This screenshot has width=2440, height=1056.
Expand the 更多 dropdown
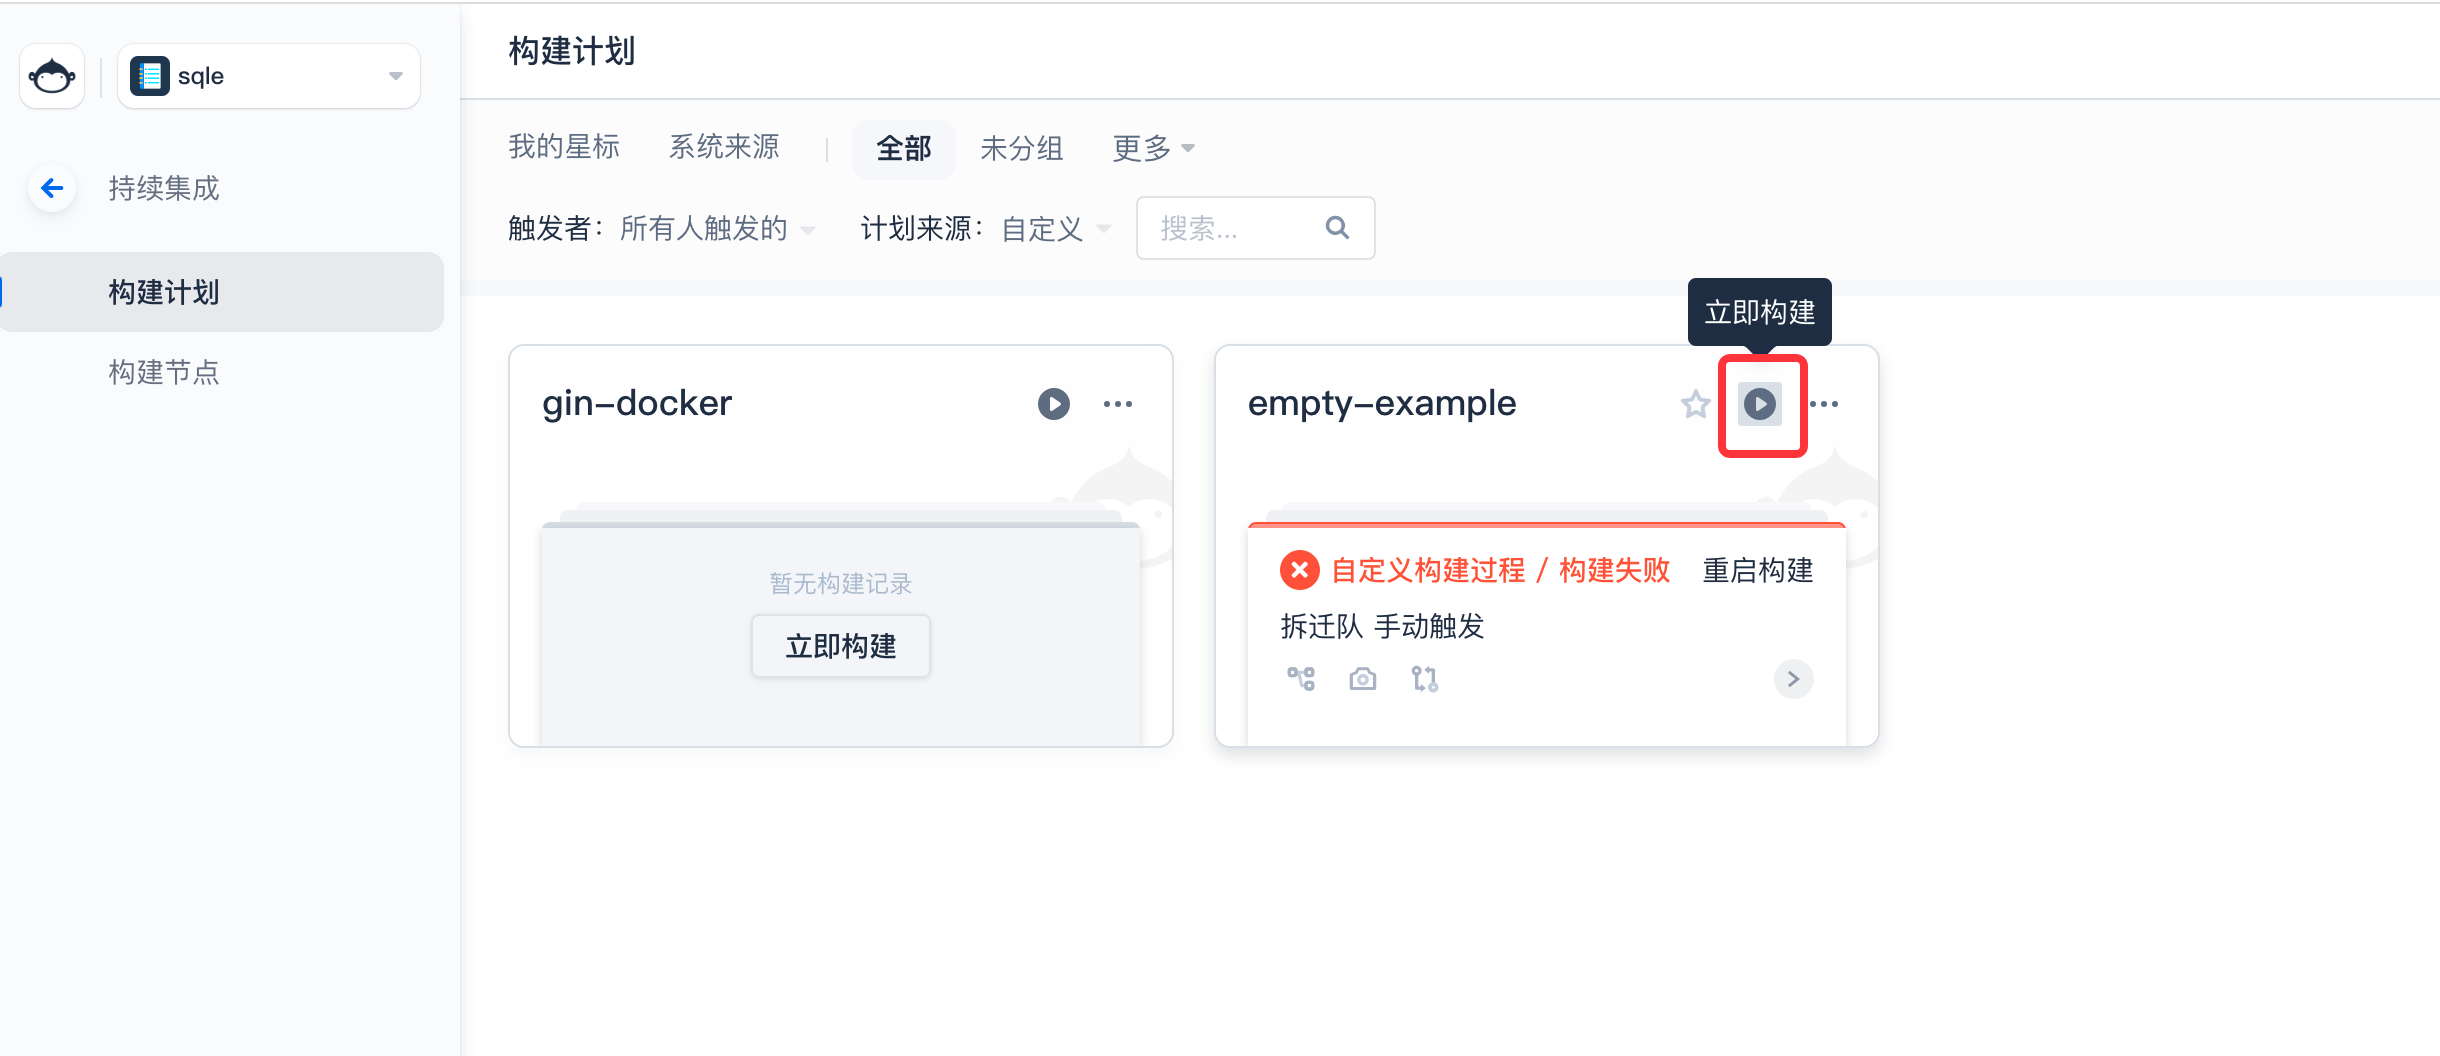(1153, 149)
